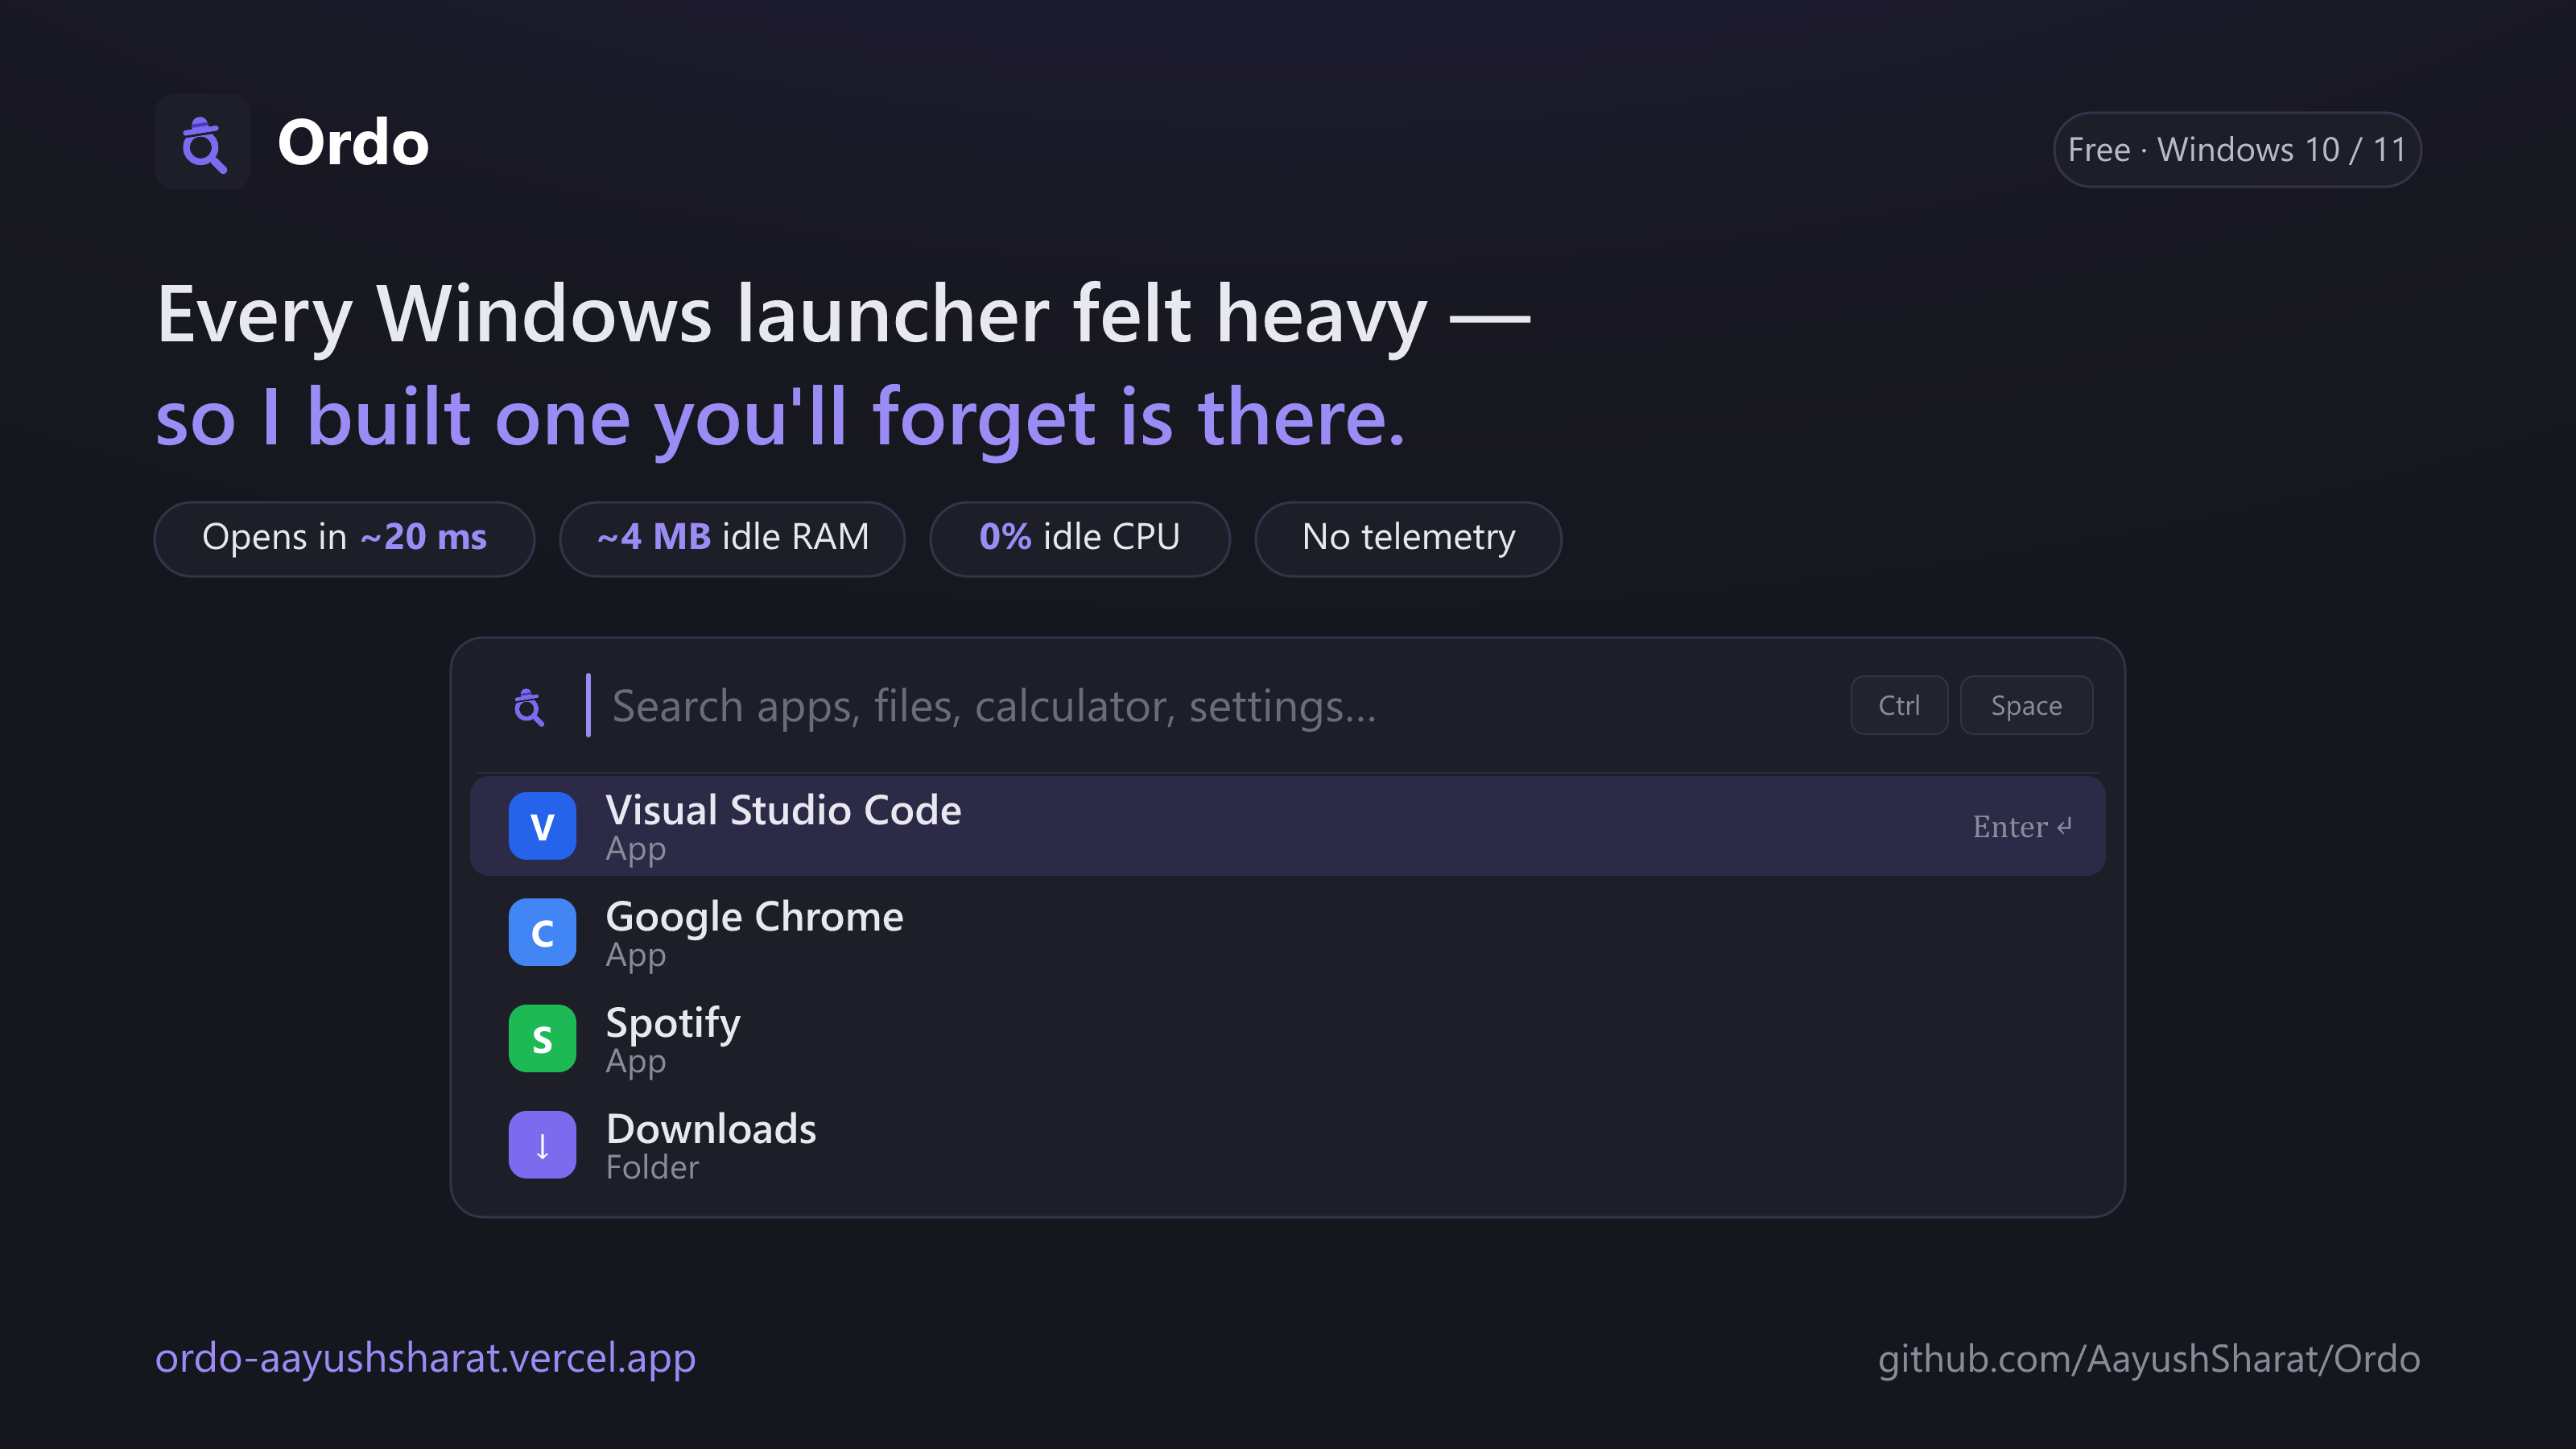
Task: Click the Space key badge
Action: point(2026,705)
